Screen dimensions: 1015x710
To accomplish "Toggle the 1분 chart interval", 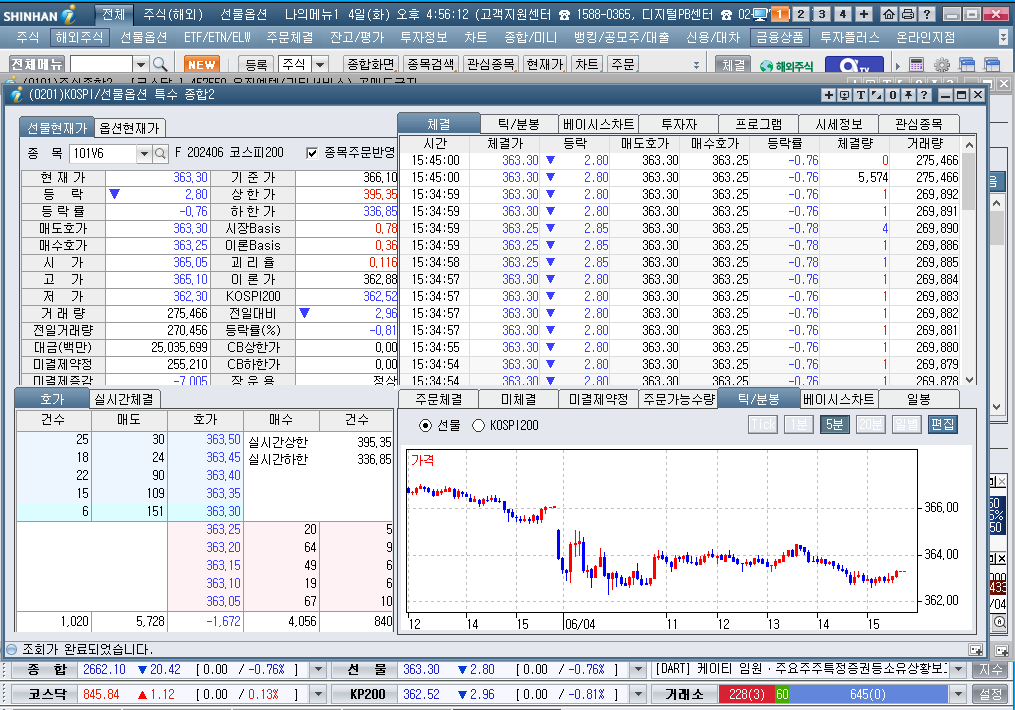I will 799,425.
